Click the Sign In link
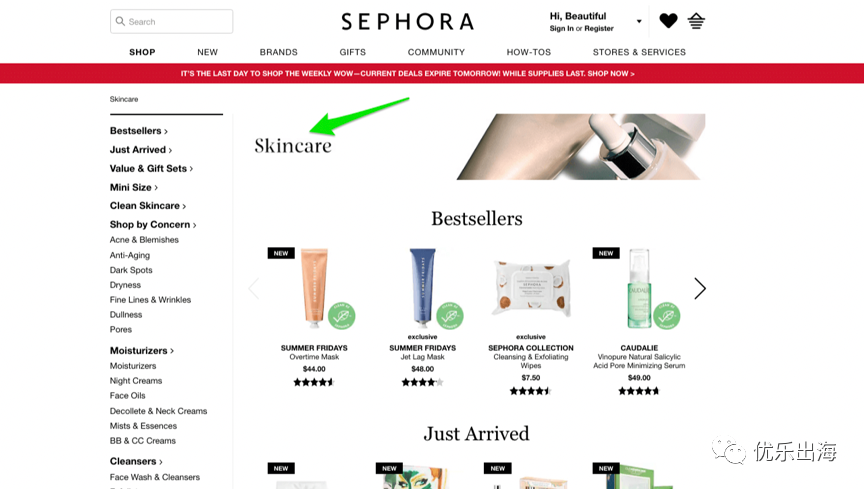 561,29
